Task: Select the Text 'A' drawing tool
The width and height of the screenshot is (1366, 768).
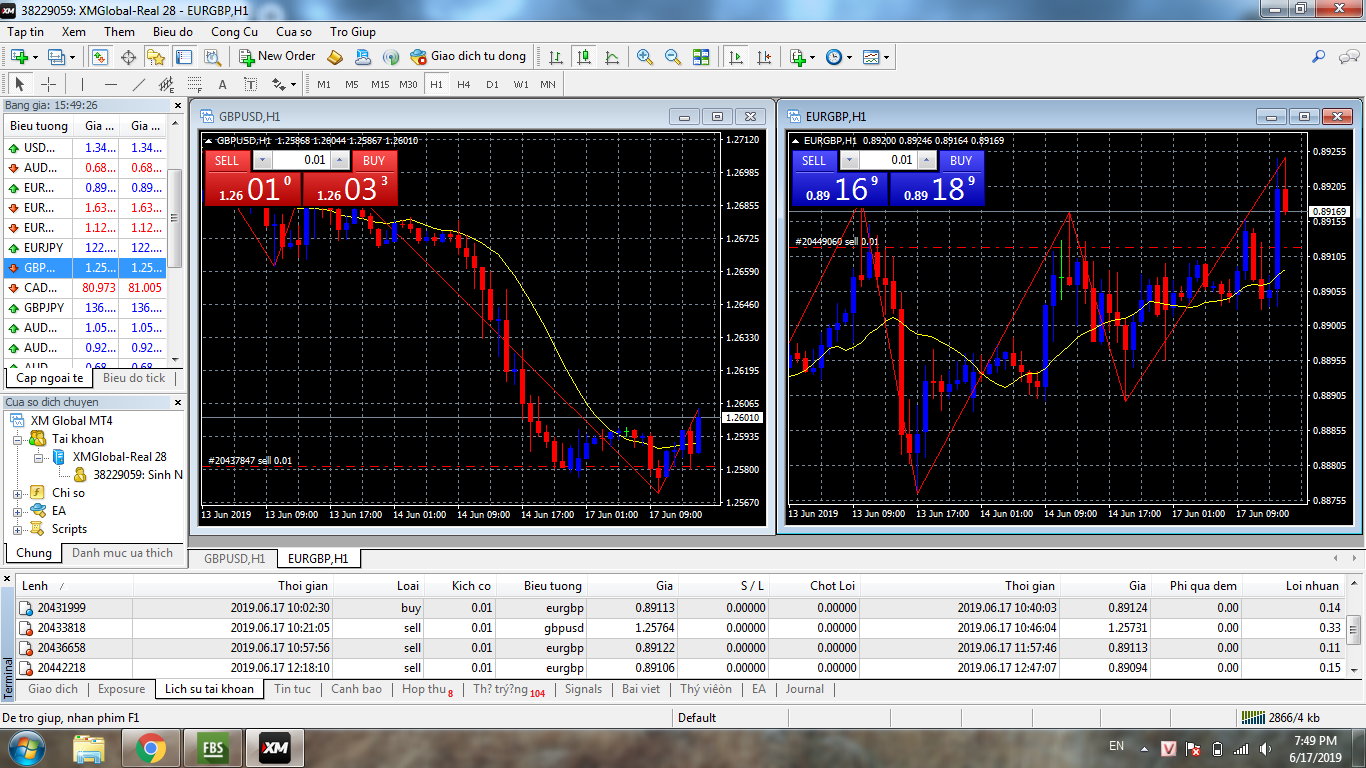Action: pyautogui.click(x=223, y=84)
